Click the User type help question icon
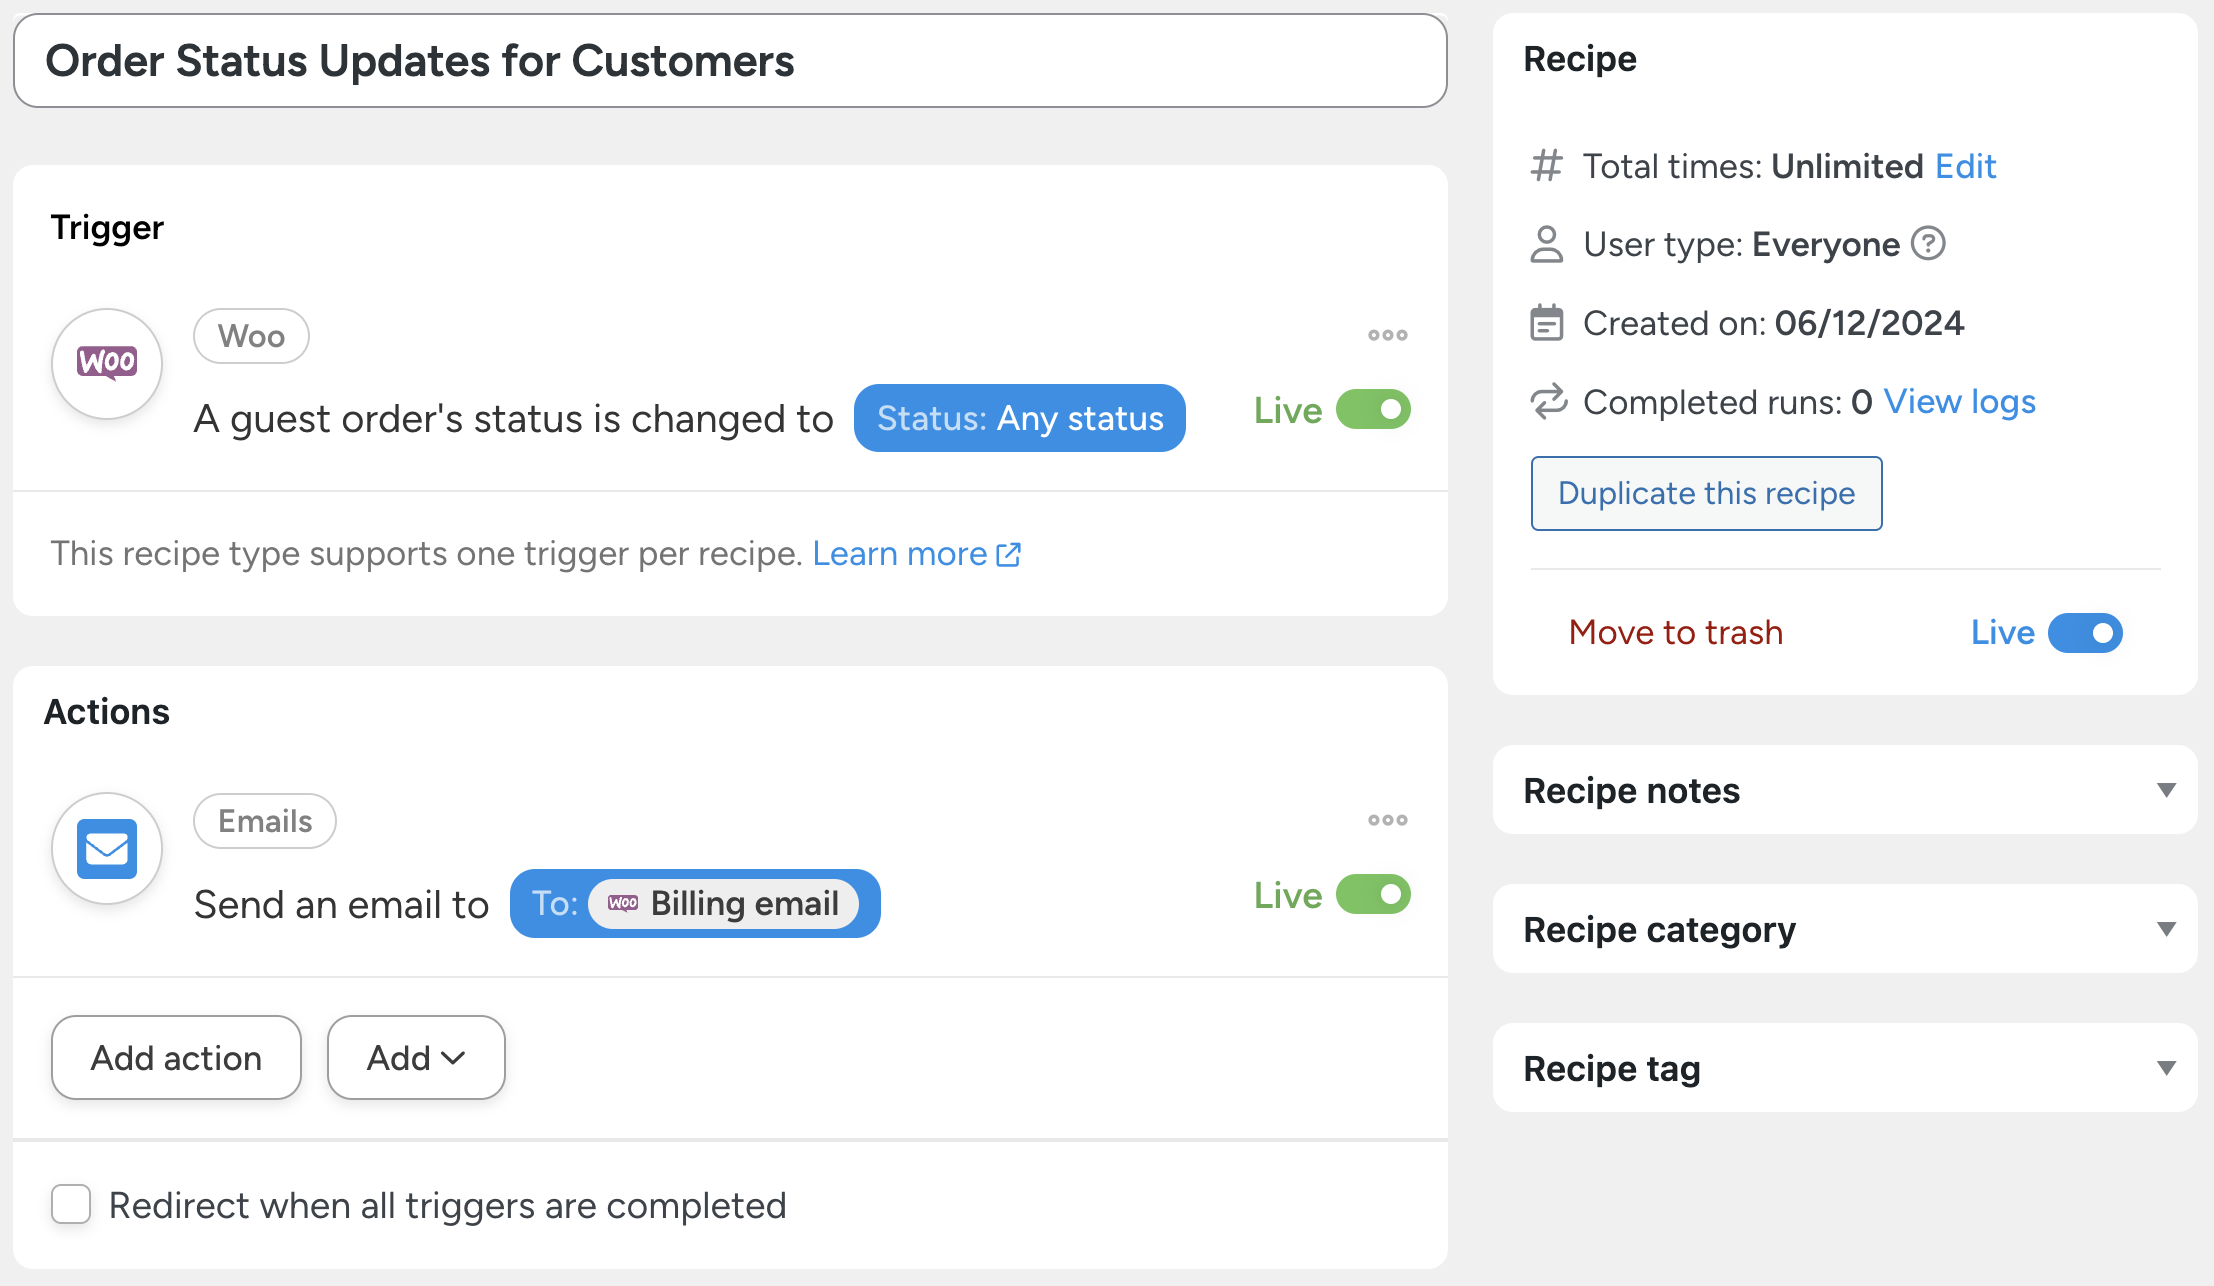This screenshot has height=1286, width=2214. click(1927, 244)
